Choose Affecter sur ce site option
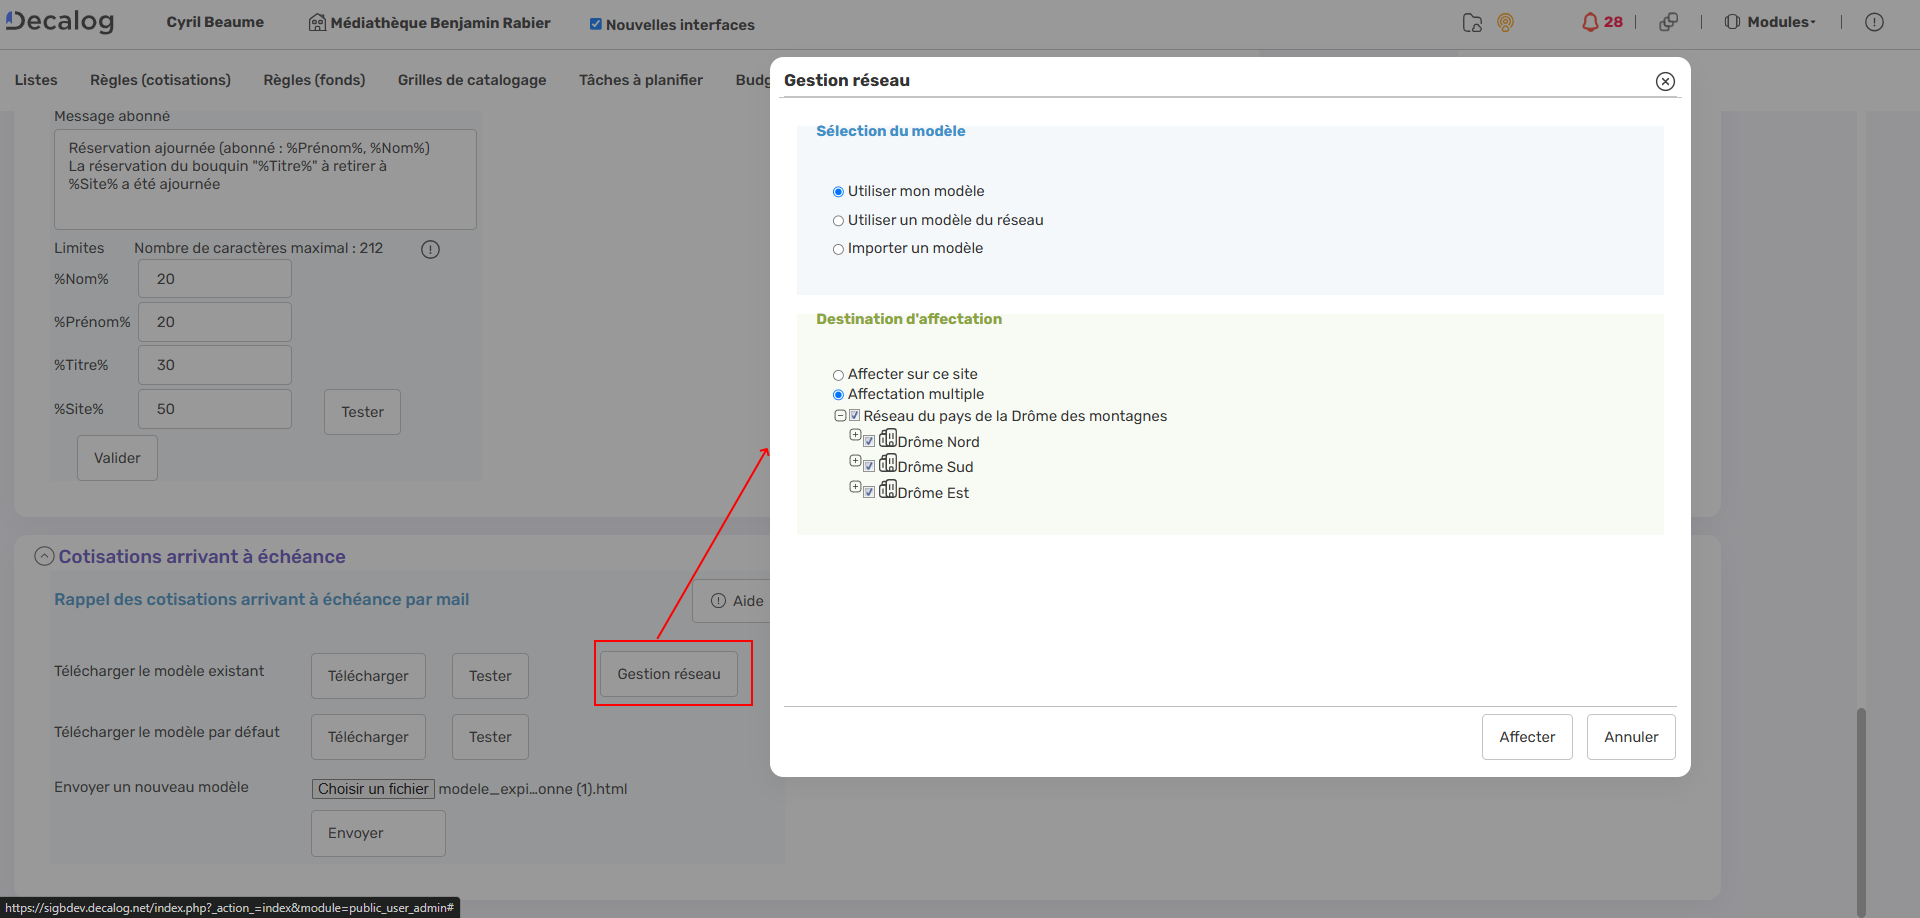This screenshot has width=1920, height=918. (x=838, y=374)
